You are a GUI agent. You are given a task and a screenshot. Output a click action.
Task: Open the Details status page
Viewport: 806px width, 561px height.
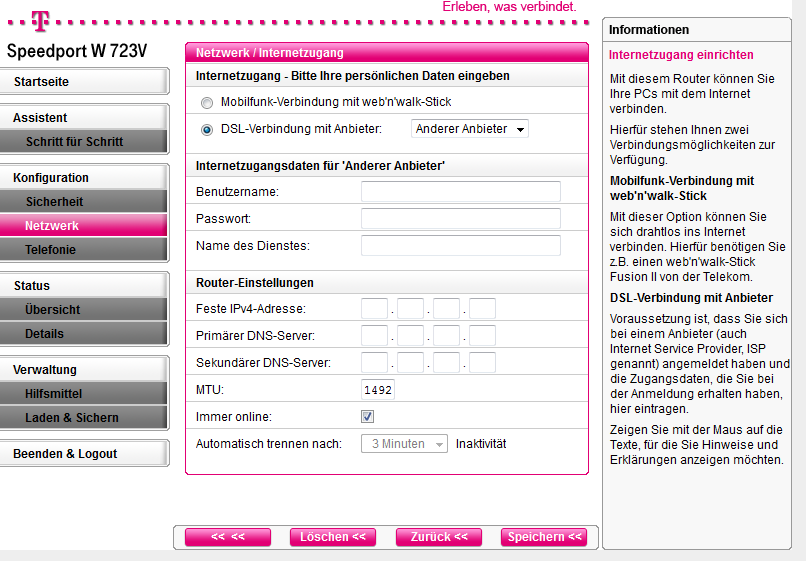83,334
